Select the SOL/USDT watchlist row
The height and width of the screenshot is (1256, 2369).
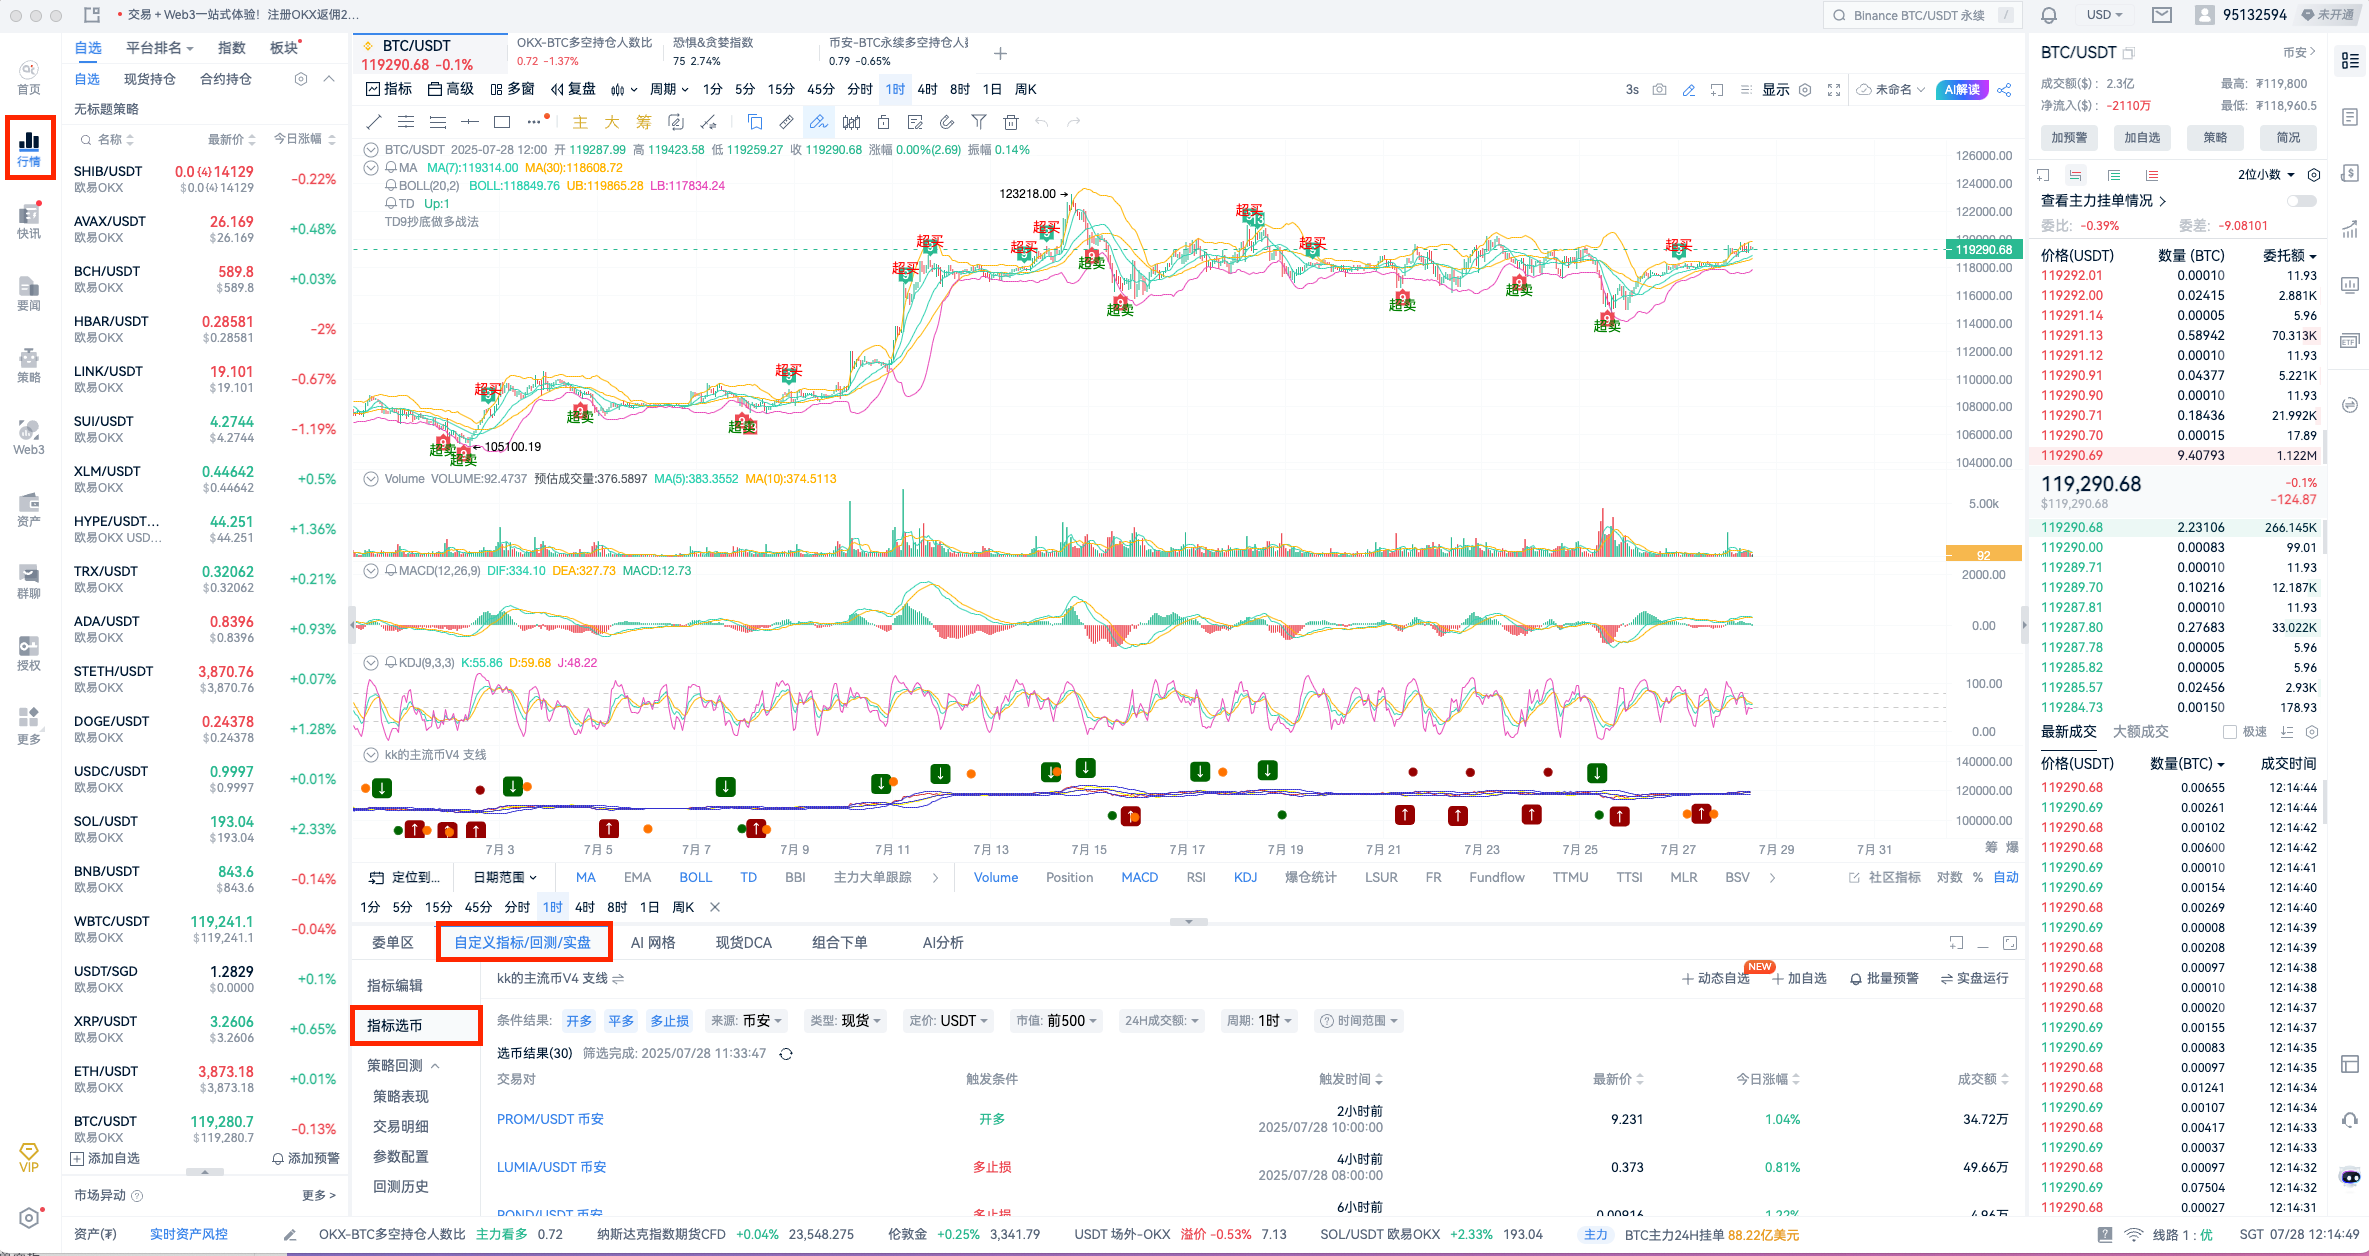205,829
